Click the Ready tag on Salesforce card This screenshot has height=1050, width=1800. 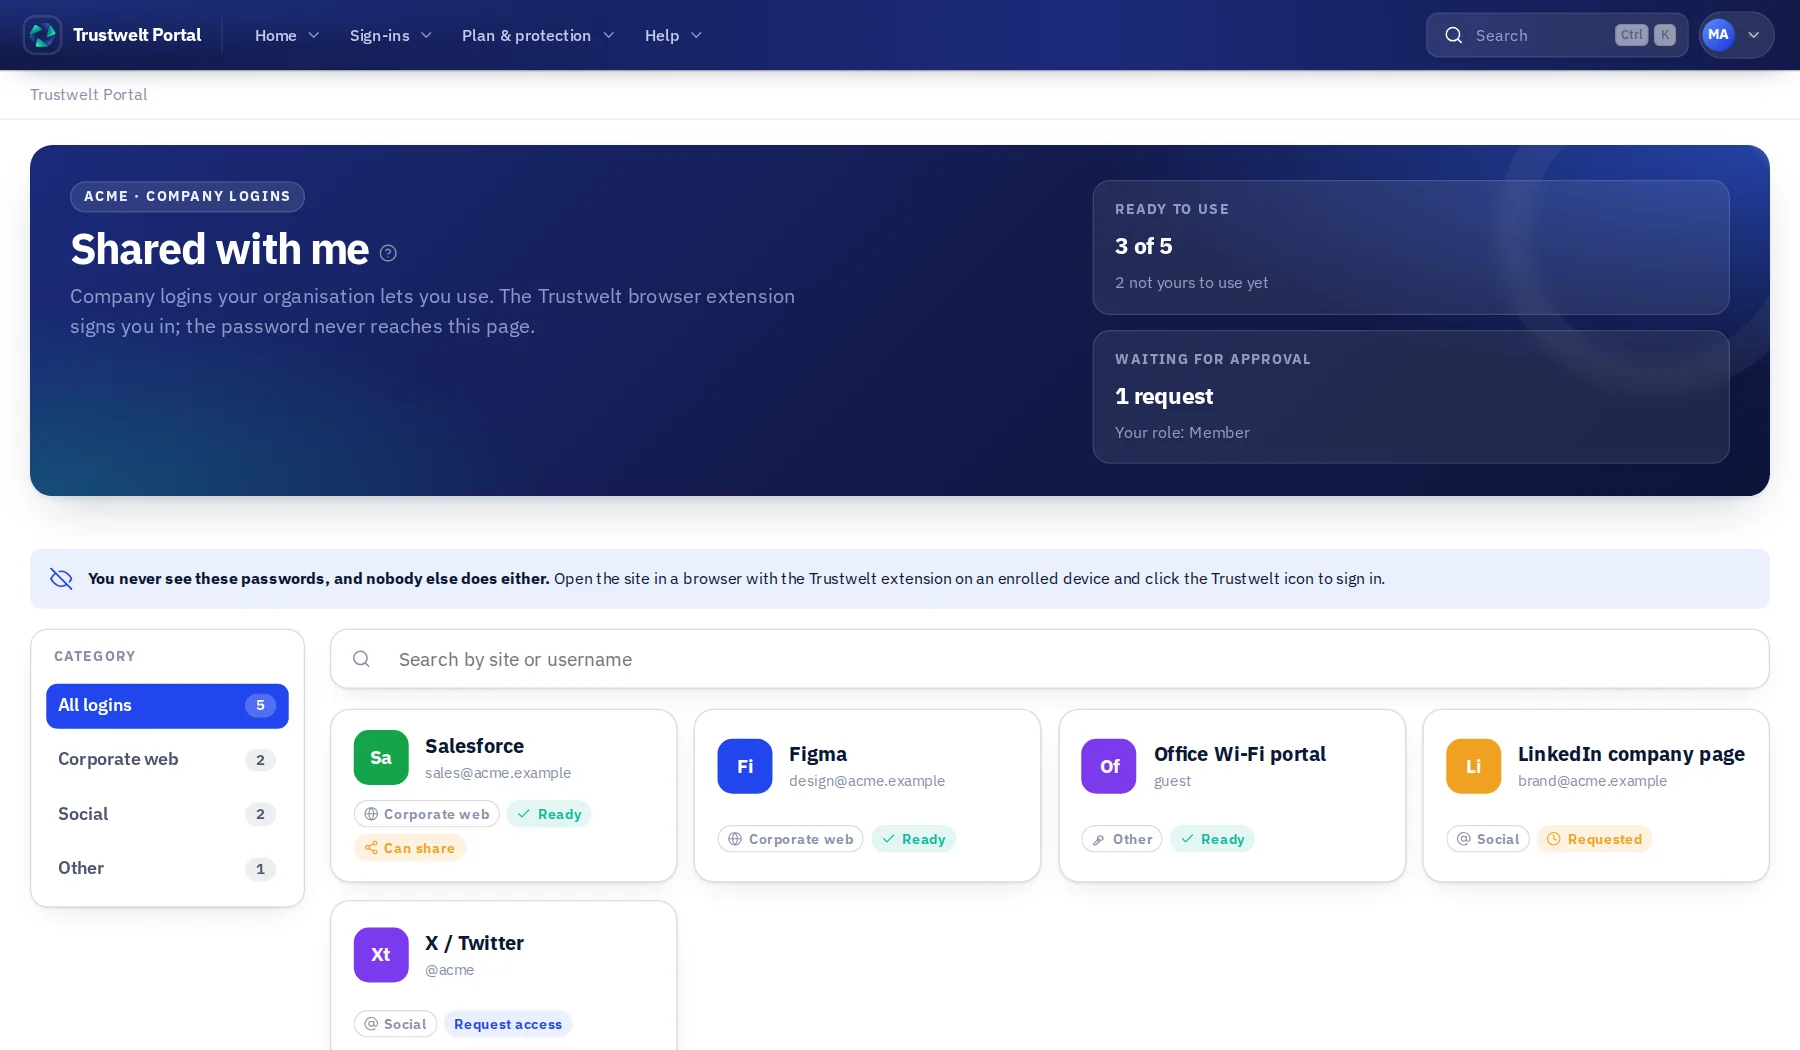pos(549,814)
